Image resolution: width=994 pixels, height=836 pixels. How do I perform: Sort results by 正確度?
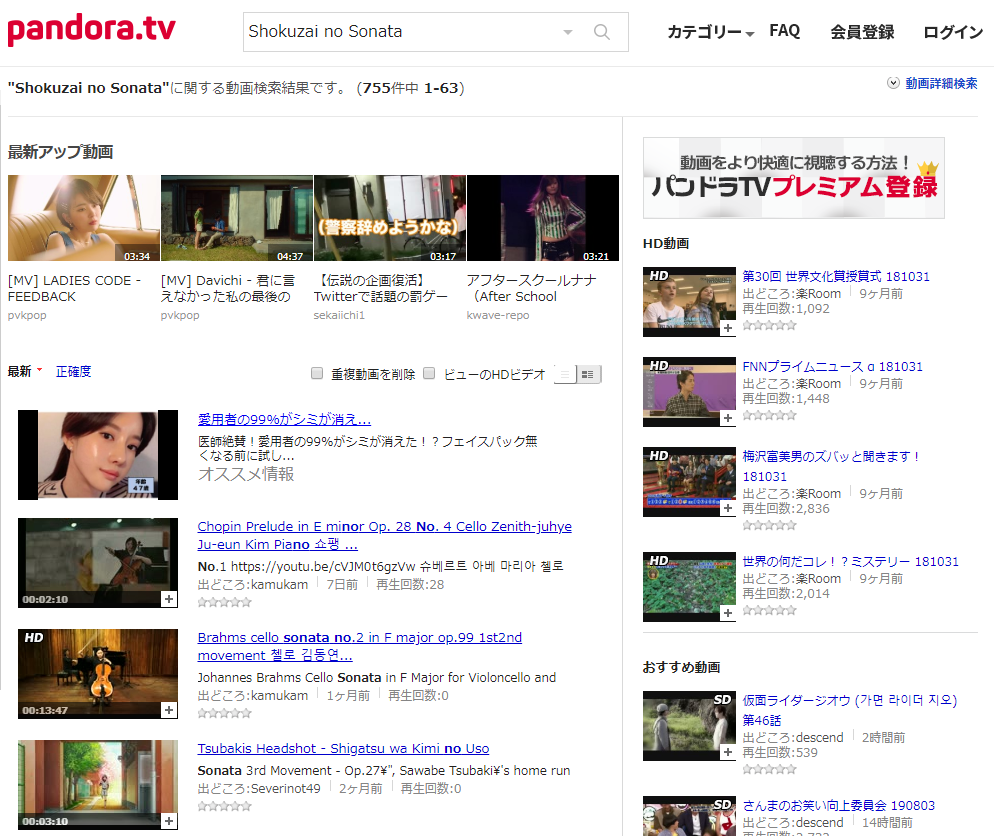pyautogui.click(x=74, y=371)
